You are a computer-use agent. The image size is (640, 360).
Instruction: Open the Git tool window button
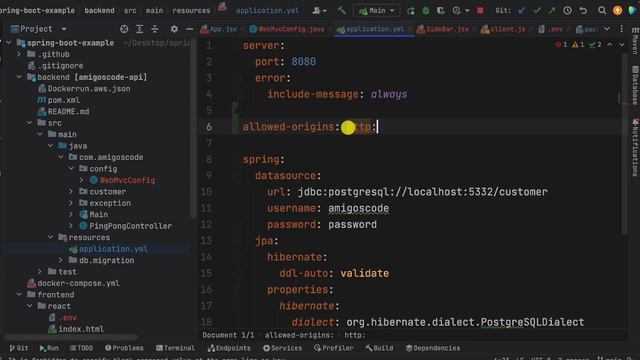pos(19,348)
